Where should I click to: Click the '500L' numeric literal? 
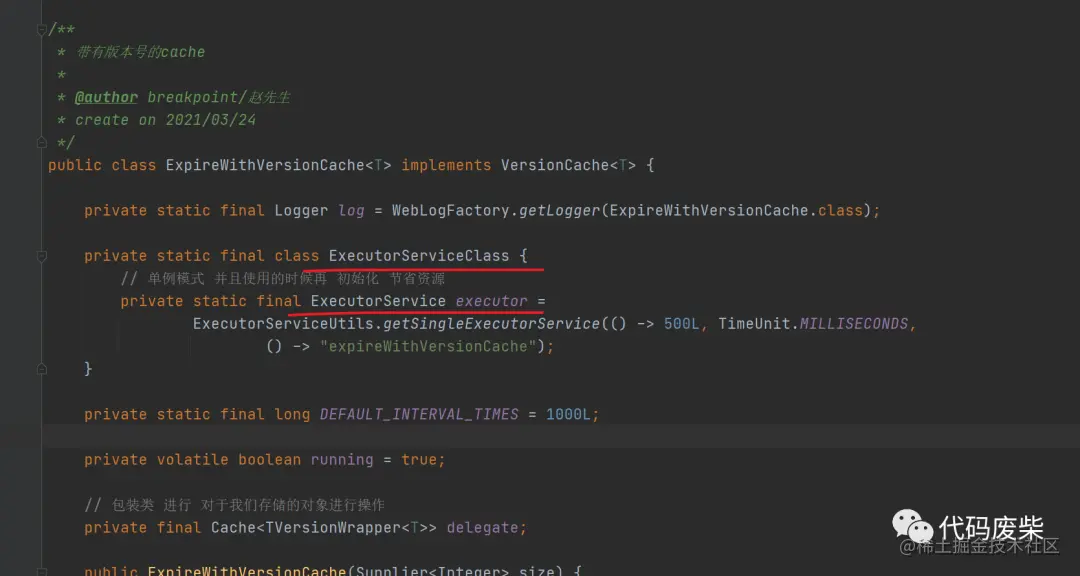tap(681, 324)
